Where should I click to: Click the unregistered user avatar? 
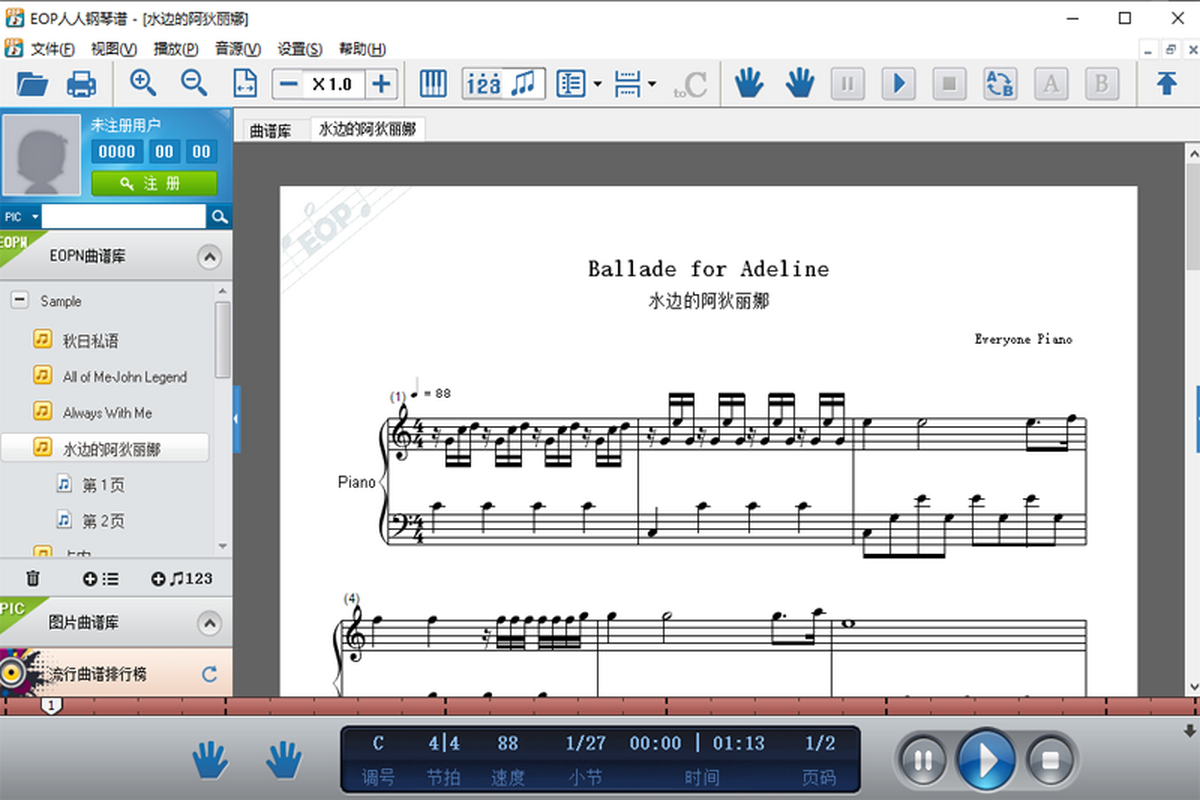pyautogui.click(x=42, y=155)
